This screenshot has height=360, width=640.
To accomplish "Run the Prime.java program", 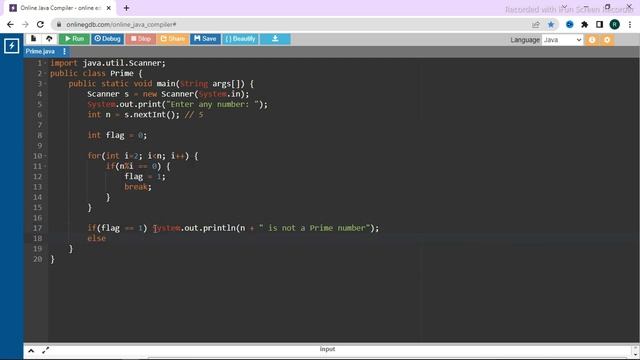I will (x=74, y=39).
